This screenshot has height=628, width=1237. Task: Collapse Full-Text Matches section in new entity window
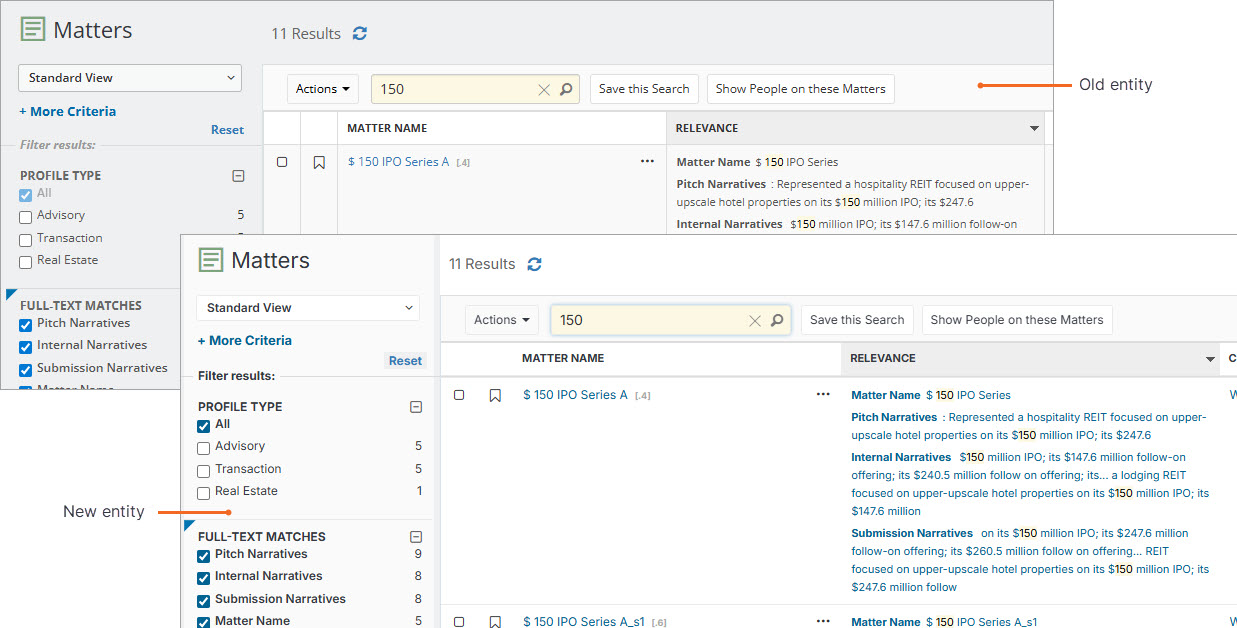[416, 537]
